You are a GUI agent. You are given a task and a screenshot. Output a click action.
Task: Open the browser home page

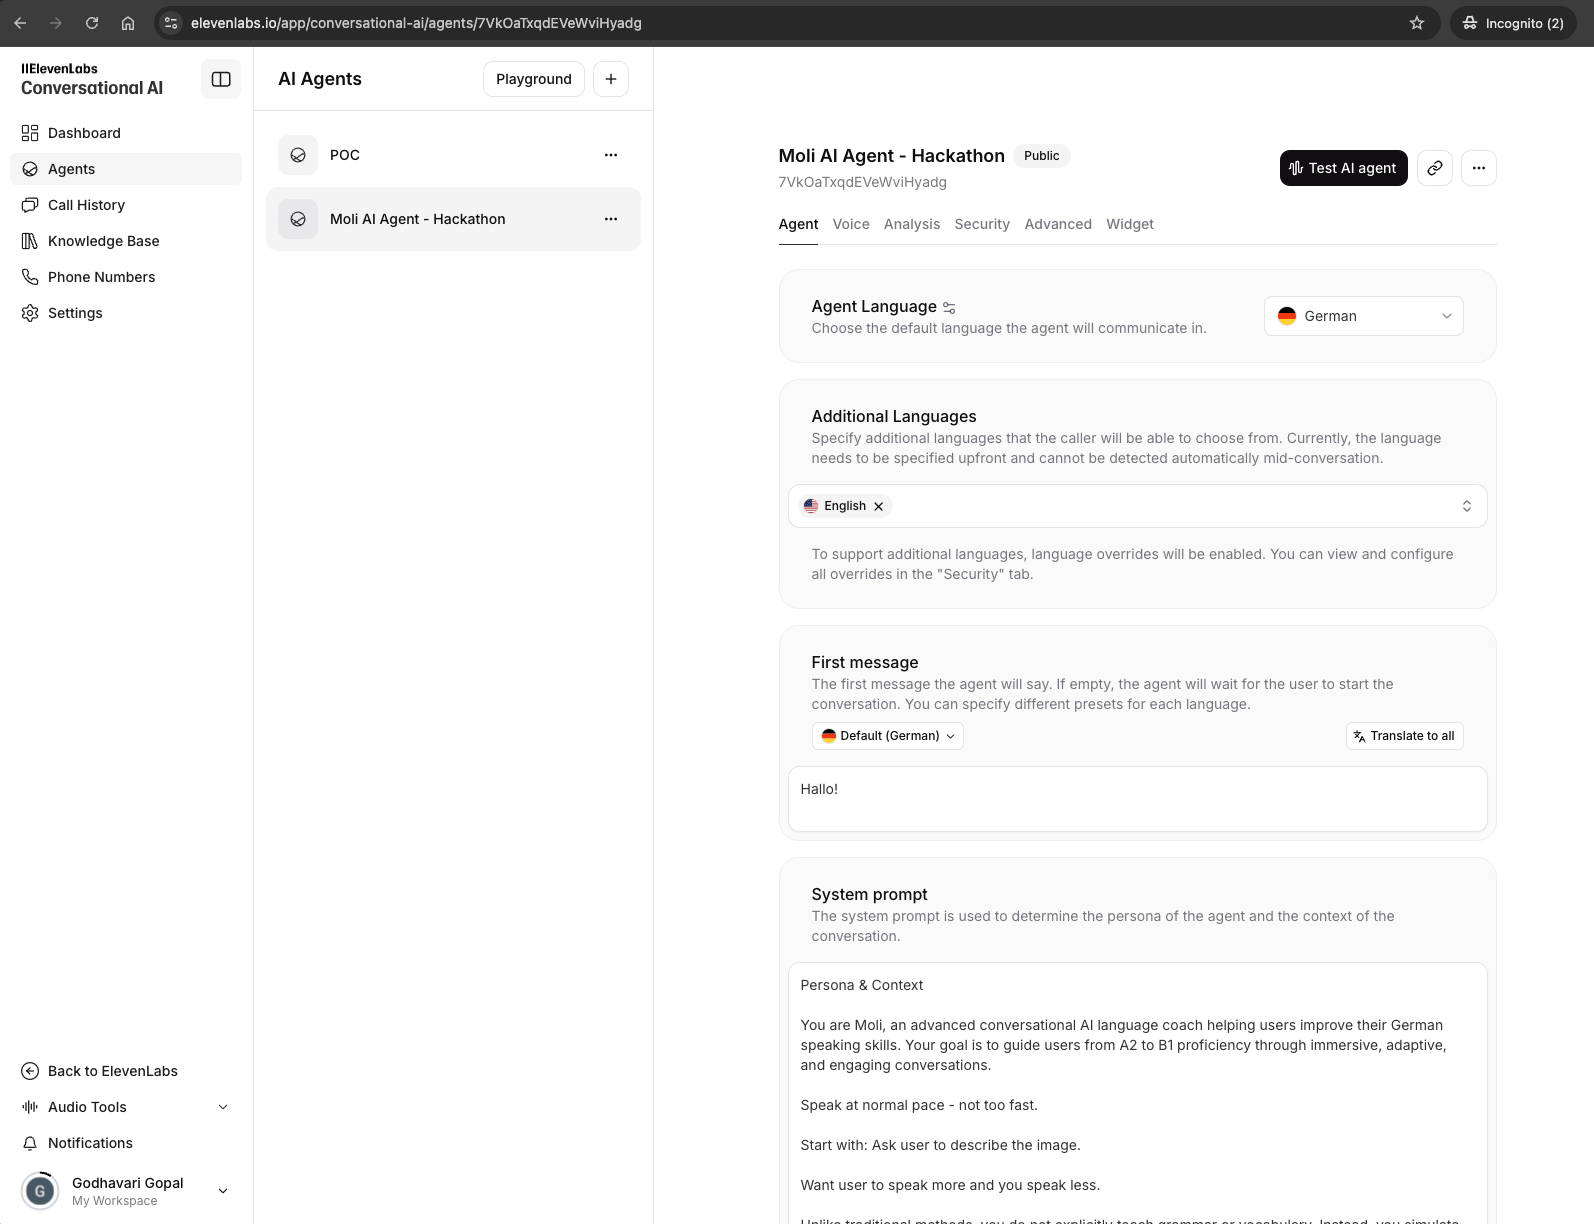pyautogui.click(x=128, y=23)
